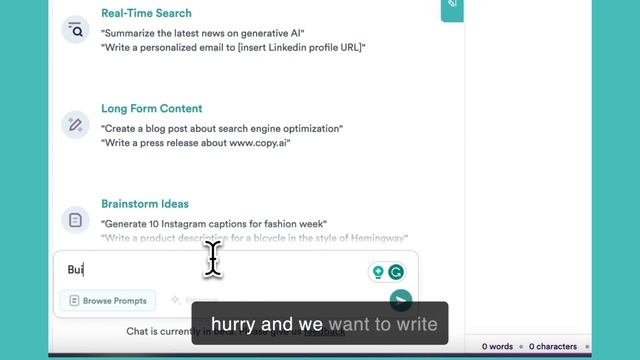Select "Write a press release about www.copy.ai"
The image size is (640, 360).
196,143
